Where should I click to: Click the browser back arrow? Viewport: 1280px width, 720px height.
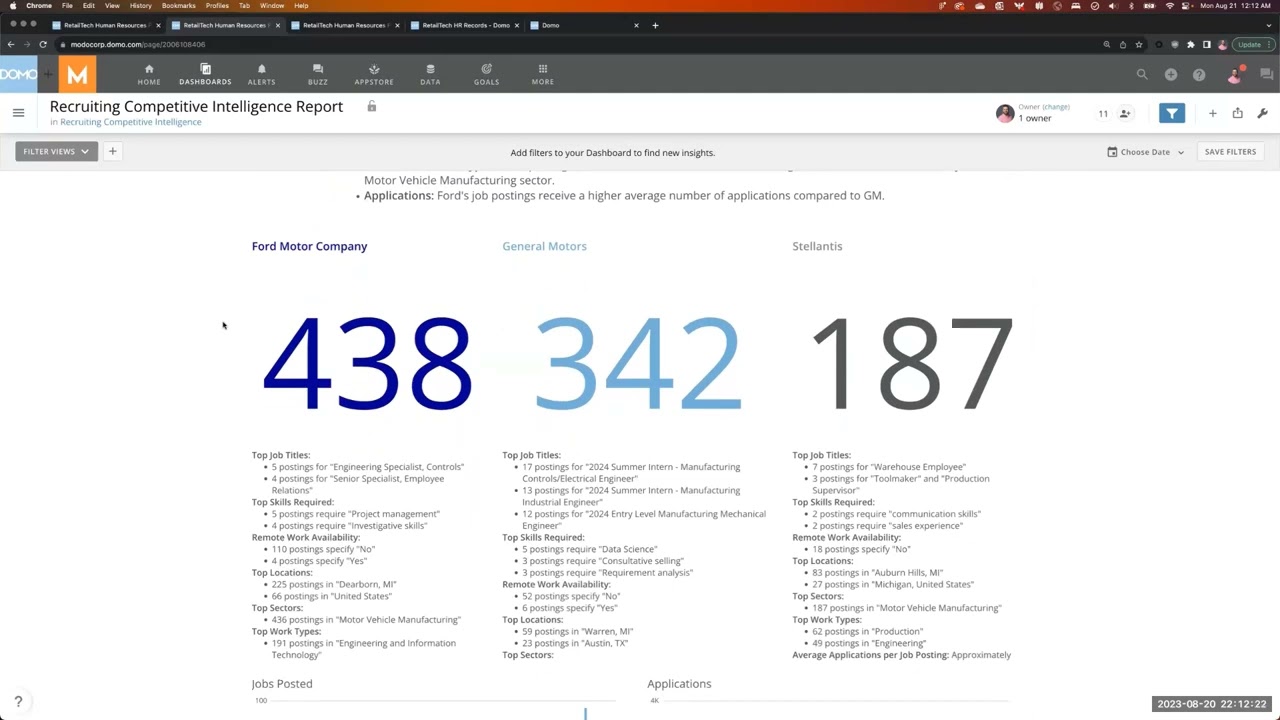click(x=11, y=44)
